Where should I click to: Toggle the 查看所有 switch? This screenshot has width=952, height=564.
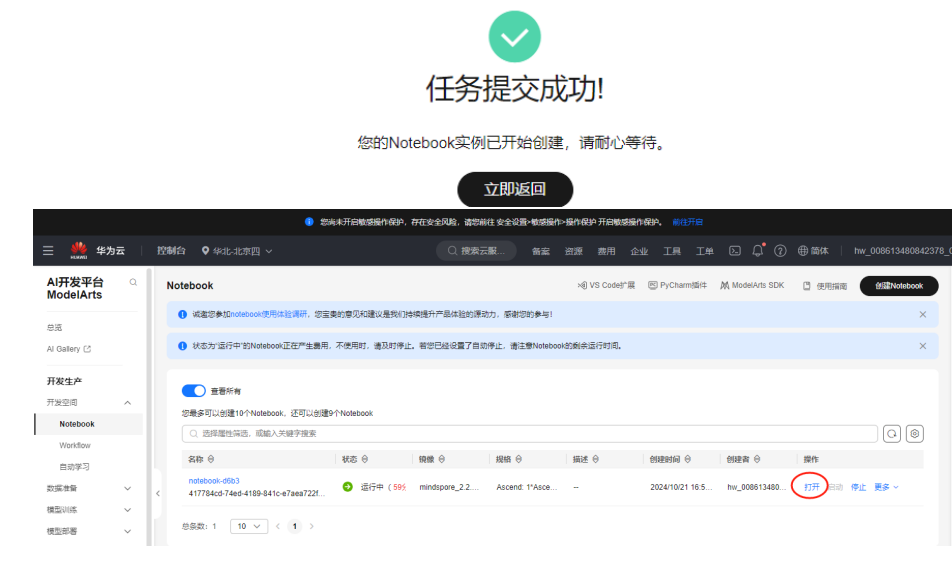click(x=193, y=391)
